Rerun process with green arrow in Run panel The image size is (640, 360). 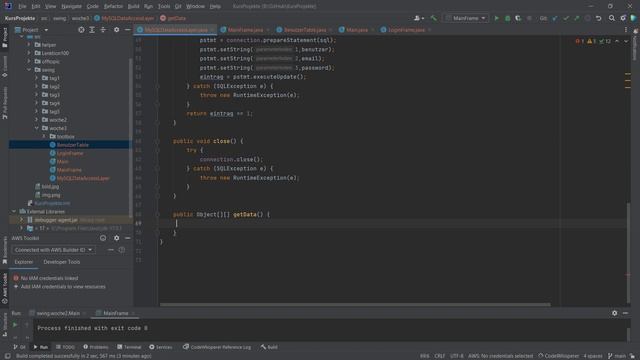(x=15, y=325)
